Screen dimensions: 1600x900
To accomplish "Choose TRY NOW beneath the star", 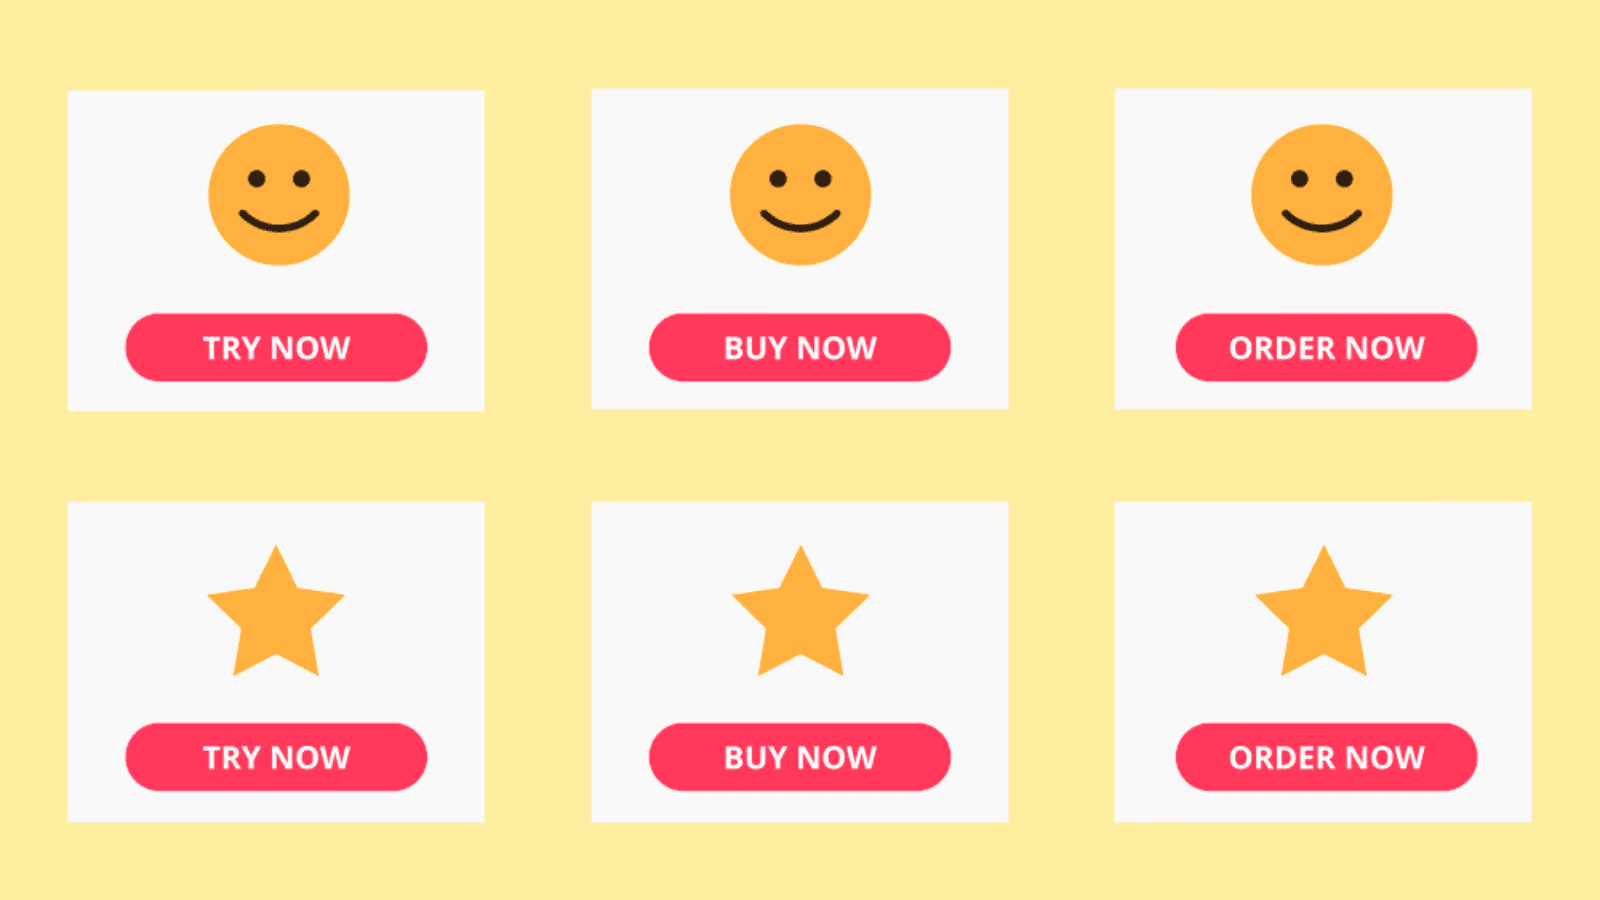I will [276, 757].
